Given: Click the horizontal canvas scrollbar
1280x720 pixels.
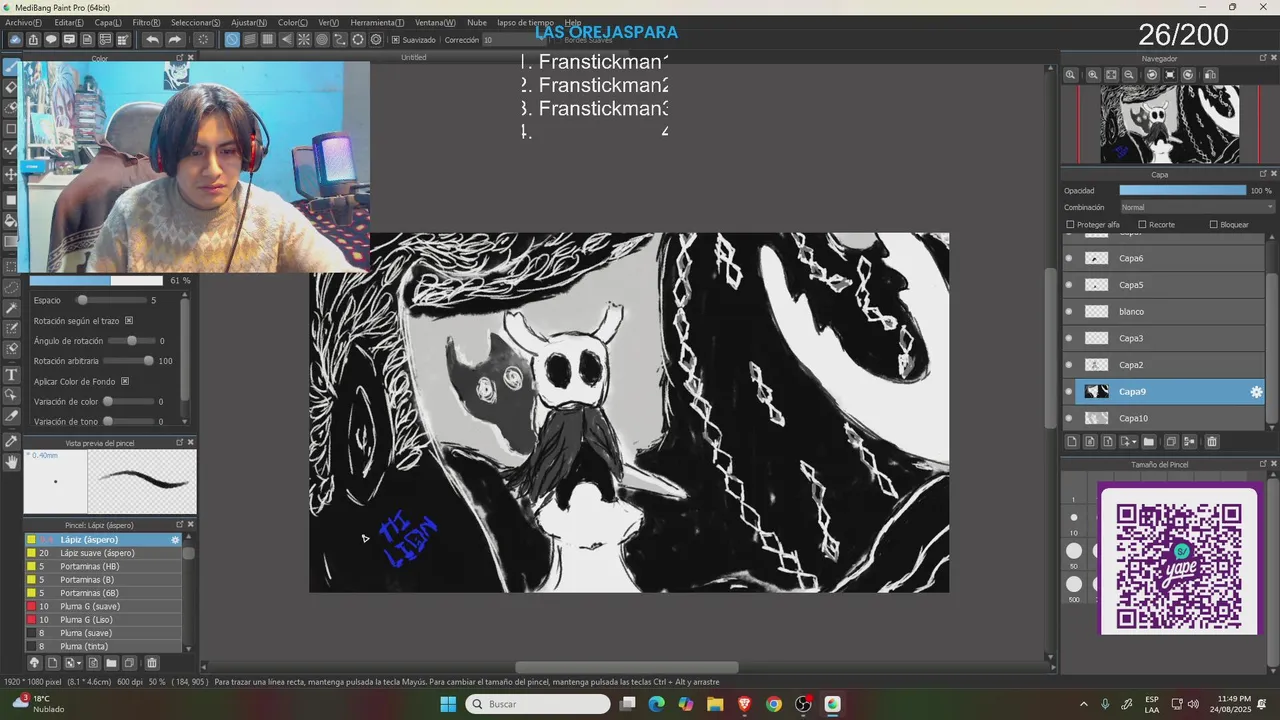Looking at the screenshot, I should [x=626, y=667].
